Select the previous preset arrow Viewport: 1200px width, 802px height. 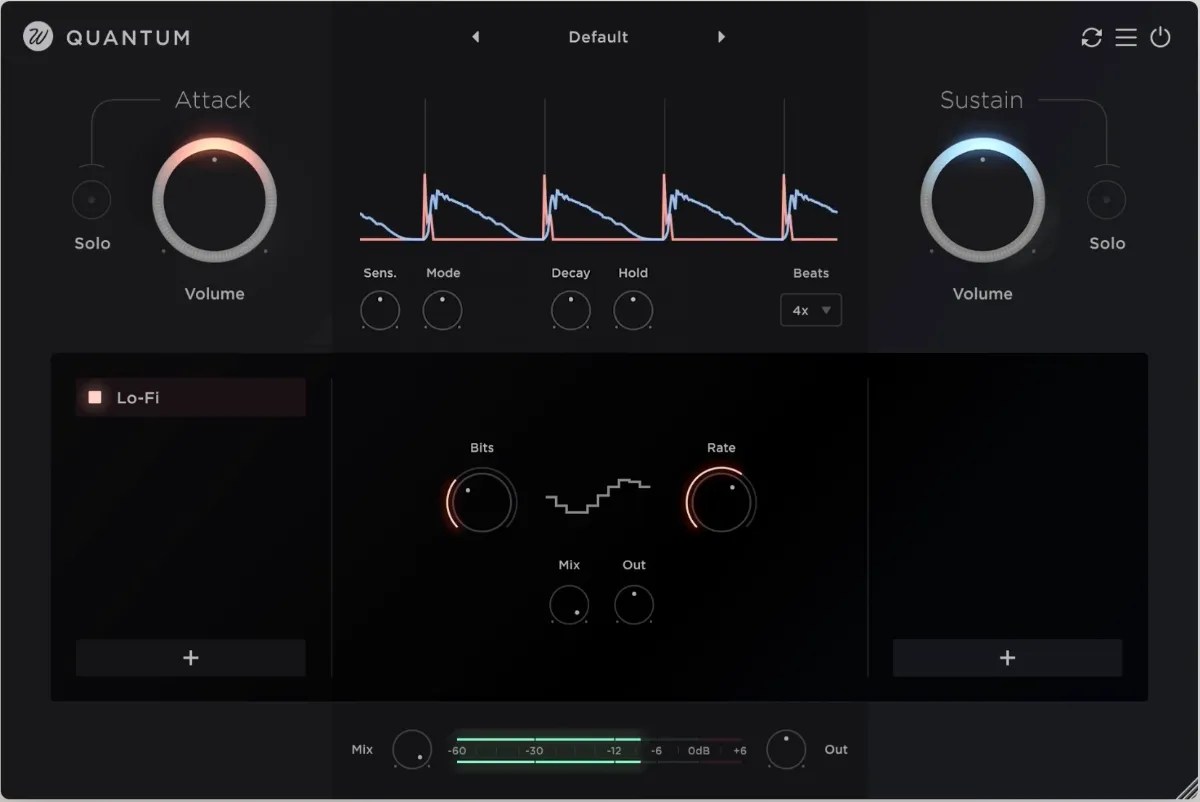click(476, 36)
